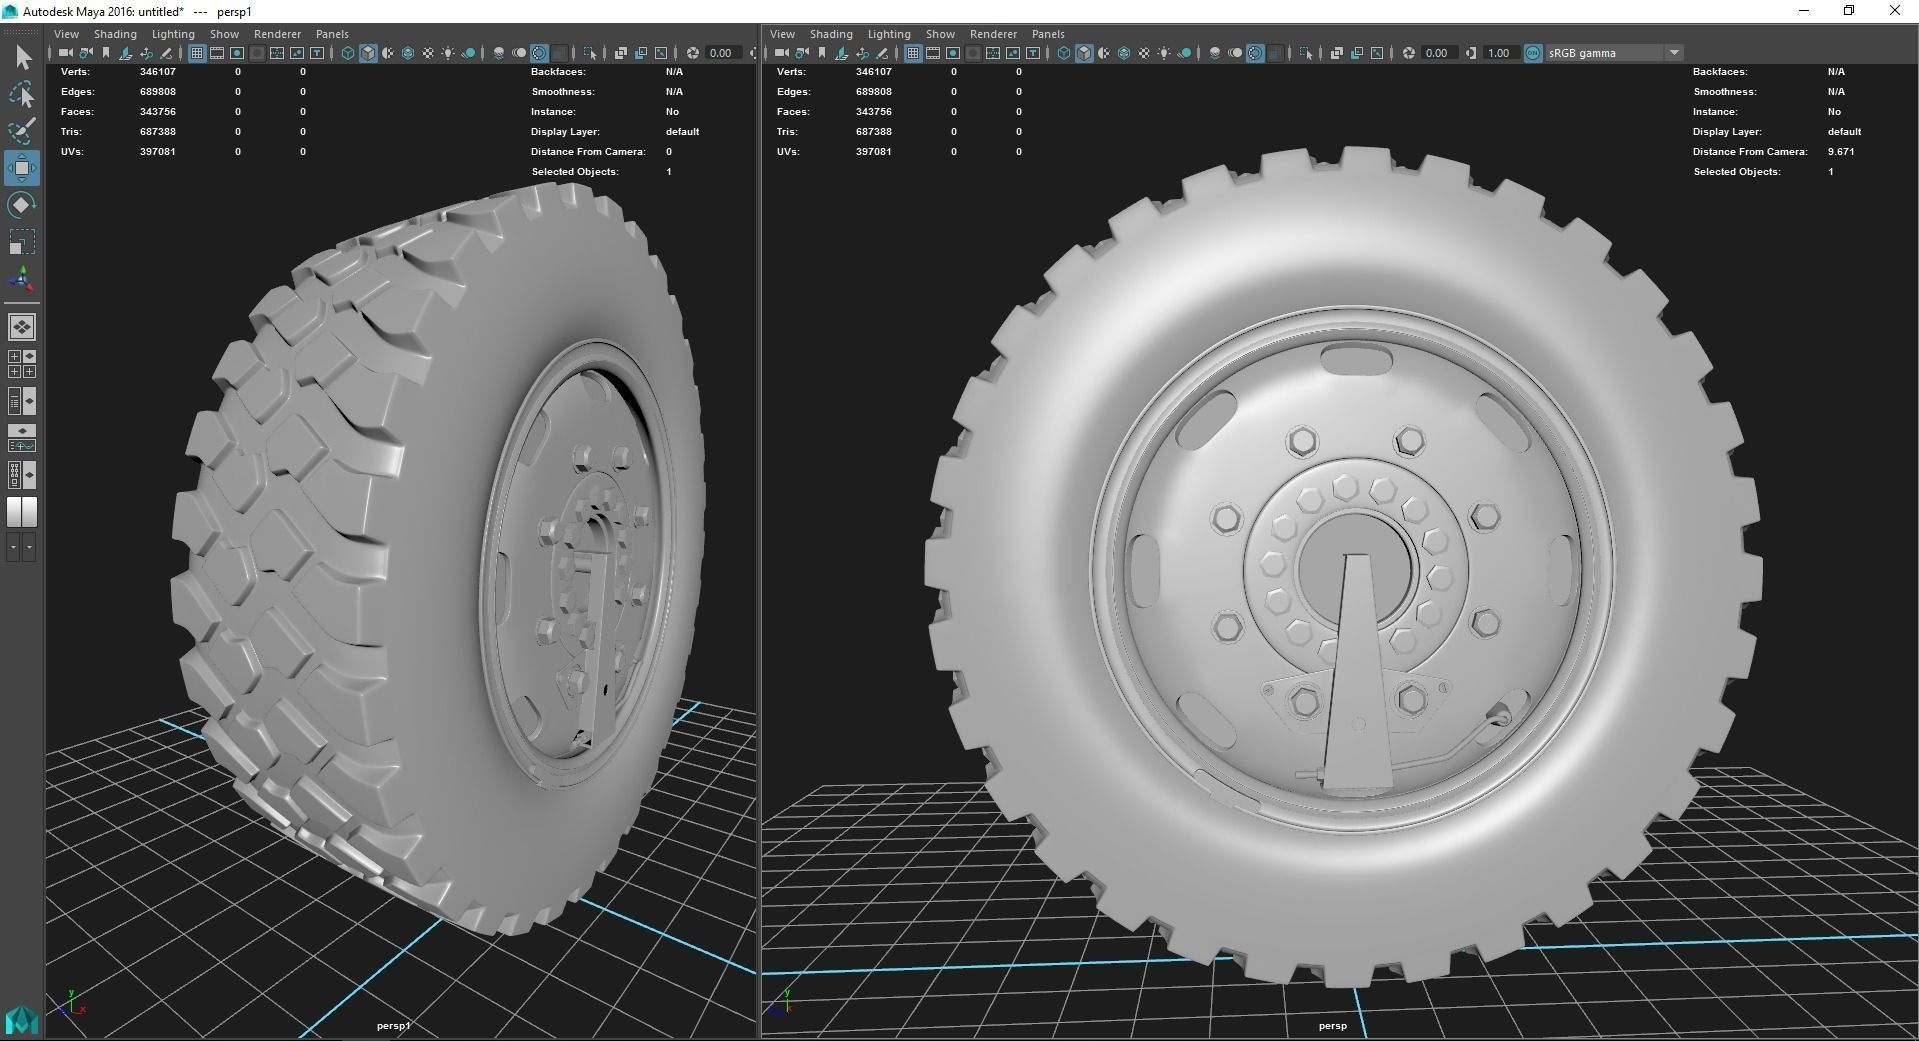Image resolution: width=1919 pixels, height=1041 pixels.
Task: Click grease pencil icon in right viewport
Action: pyautogui.click(x=882, y=53)
